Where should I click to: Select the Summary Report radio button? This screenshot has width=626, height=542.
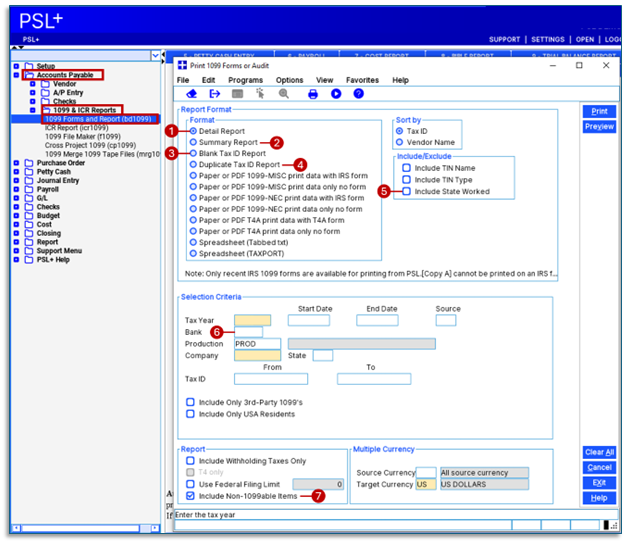[193, 142]
